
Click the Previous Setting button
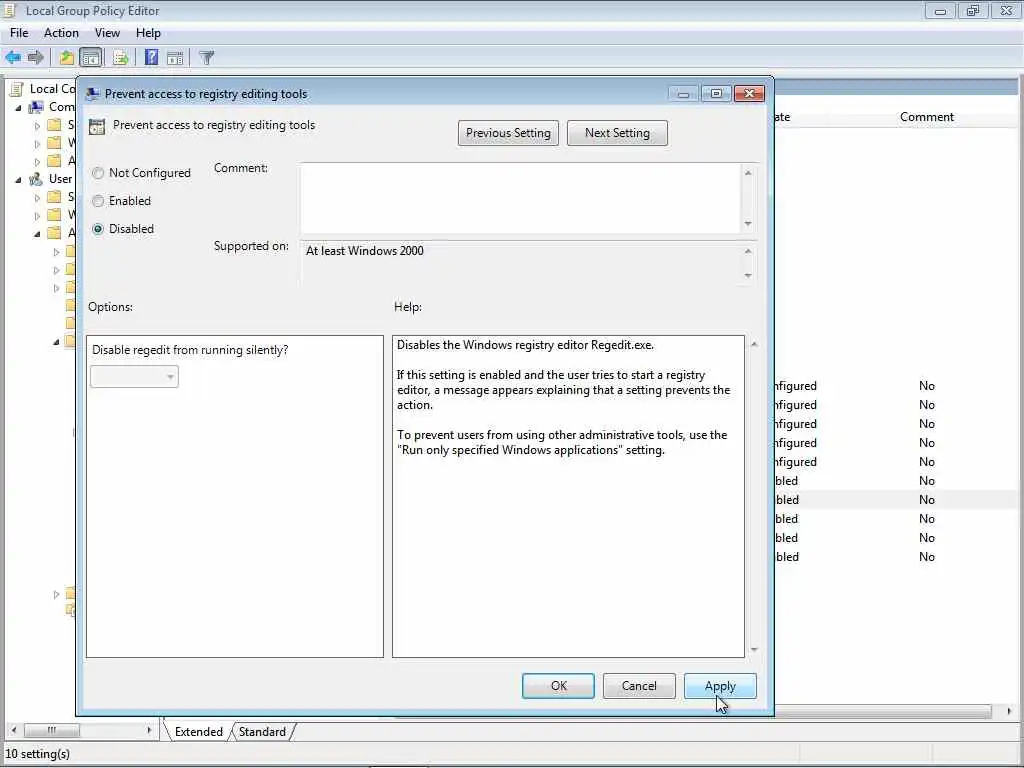click(508, 133)
